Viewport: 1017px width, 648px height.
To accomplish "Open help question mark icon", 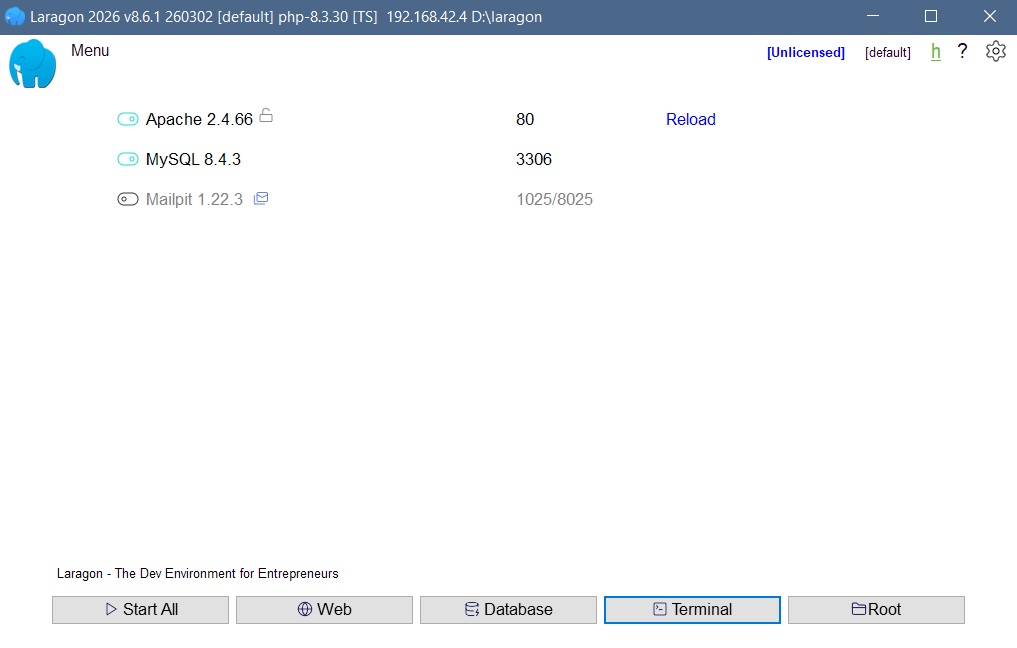I will coord(963,51).
